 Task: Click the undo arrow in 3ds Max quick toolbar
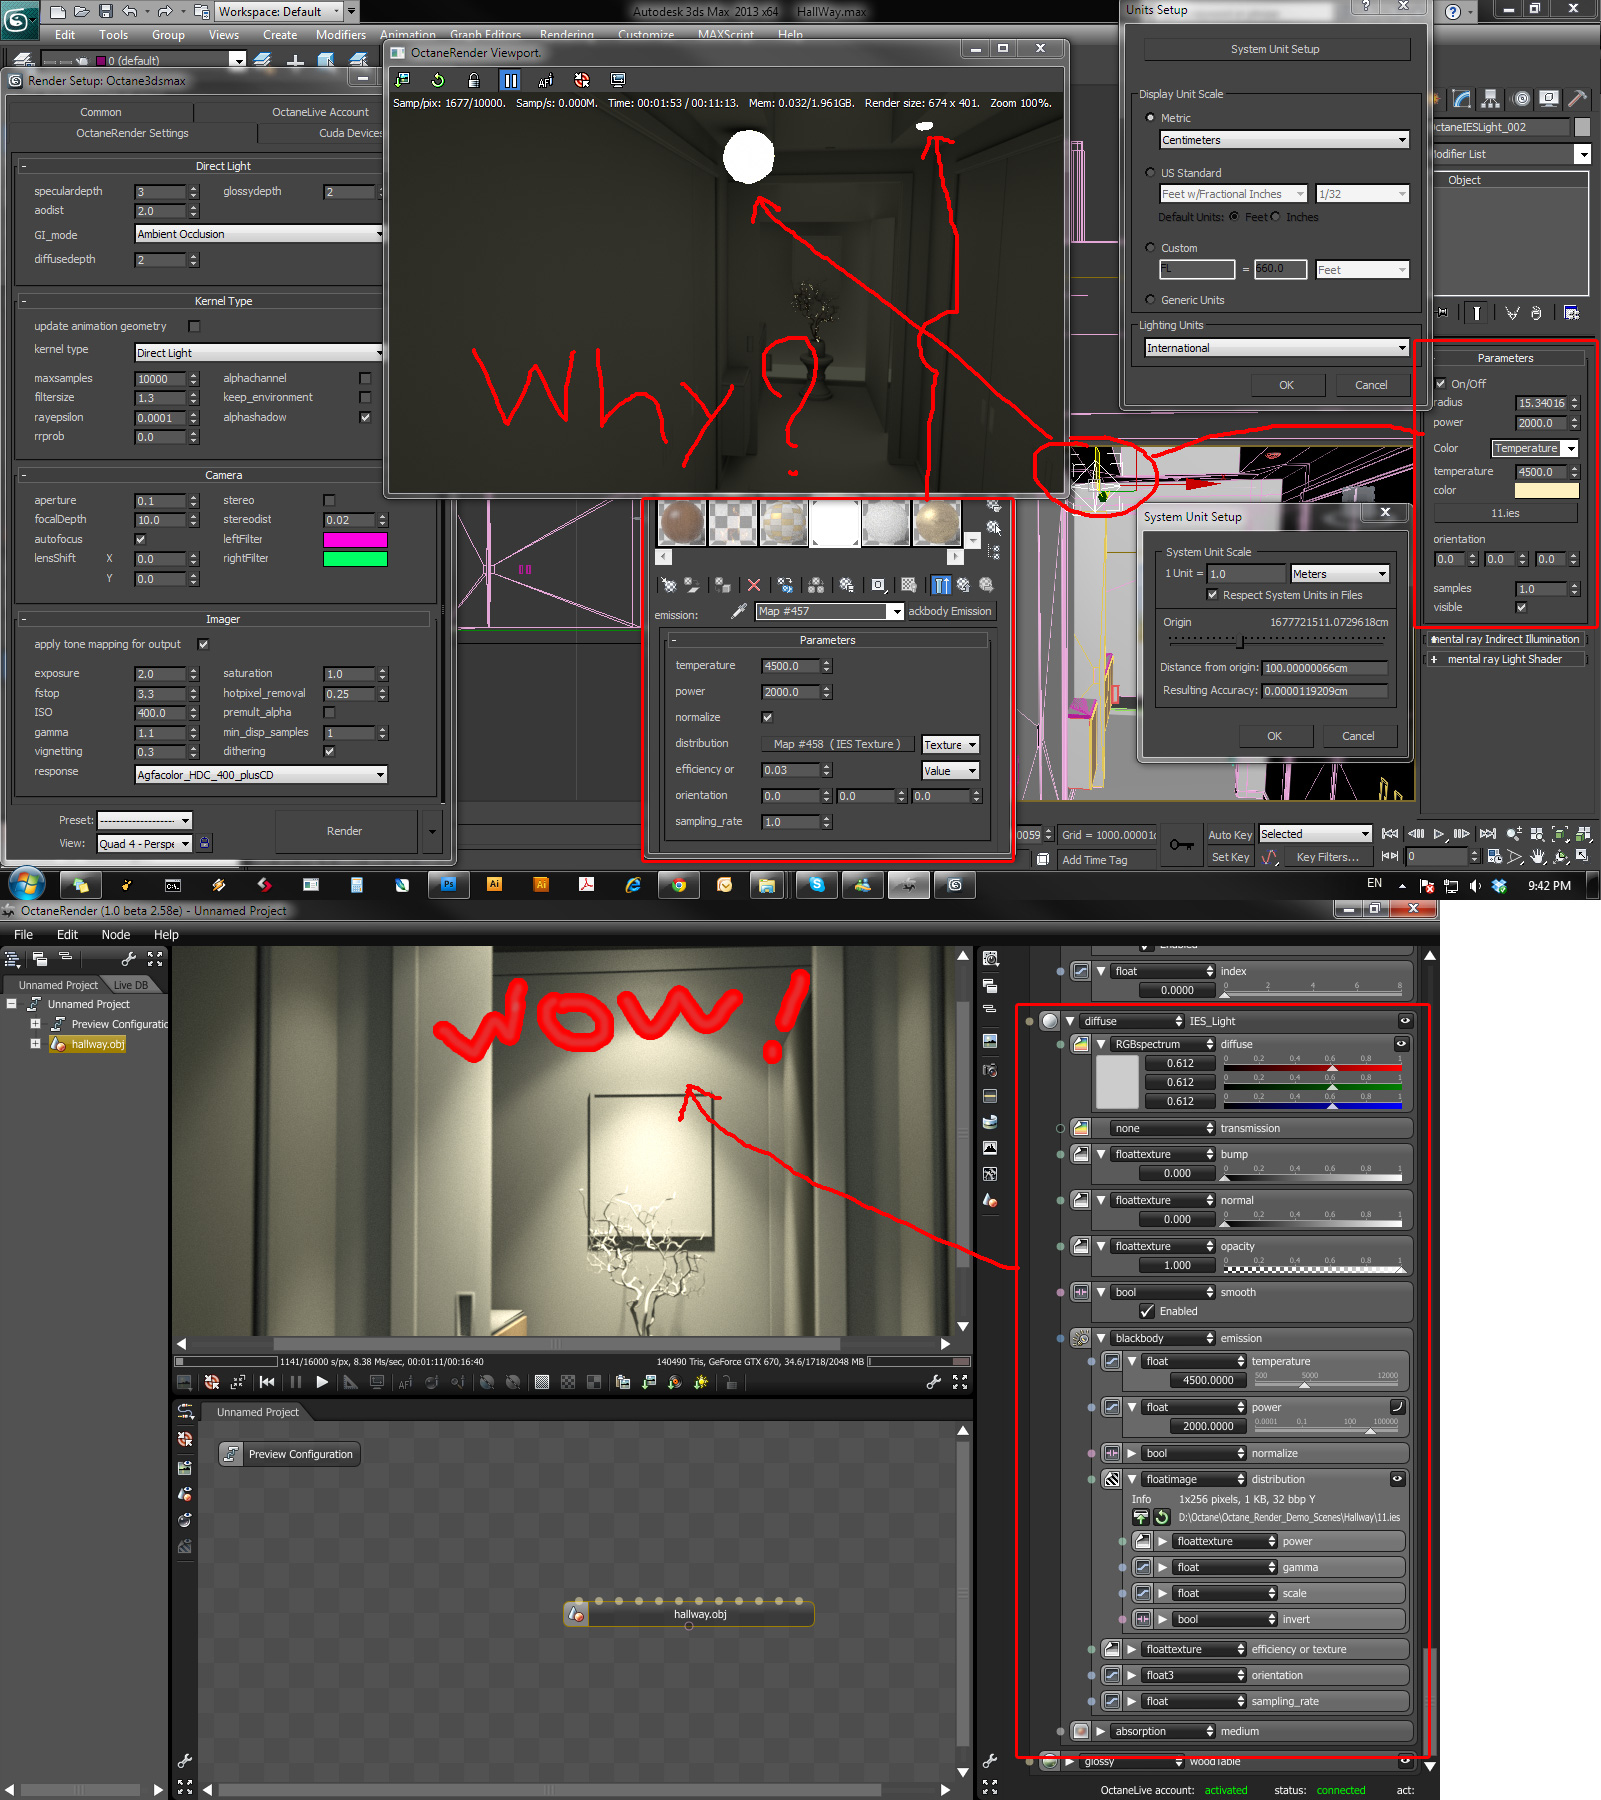pos(130,12)
